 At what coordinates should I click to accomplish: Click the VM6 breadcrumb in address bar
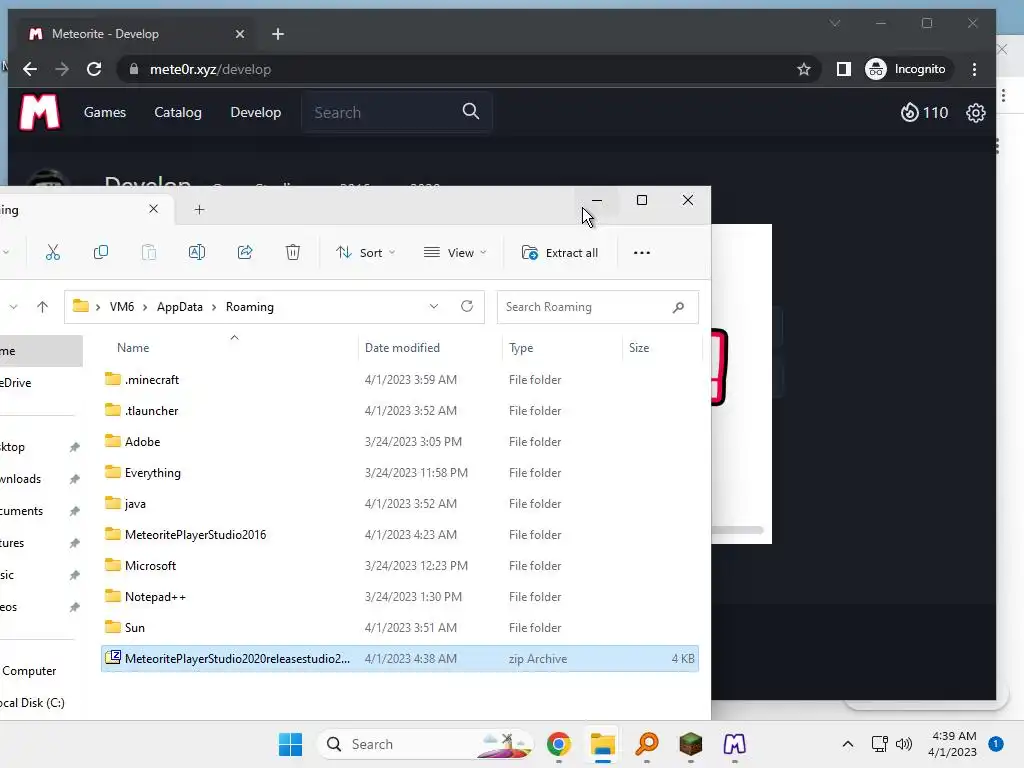[x=121, y=307]
